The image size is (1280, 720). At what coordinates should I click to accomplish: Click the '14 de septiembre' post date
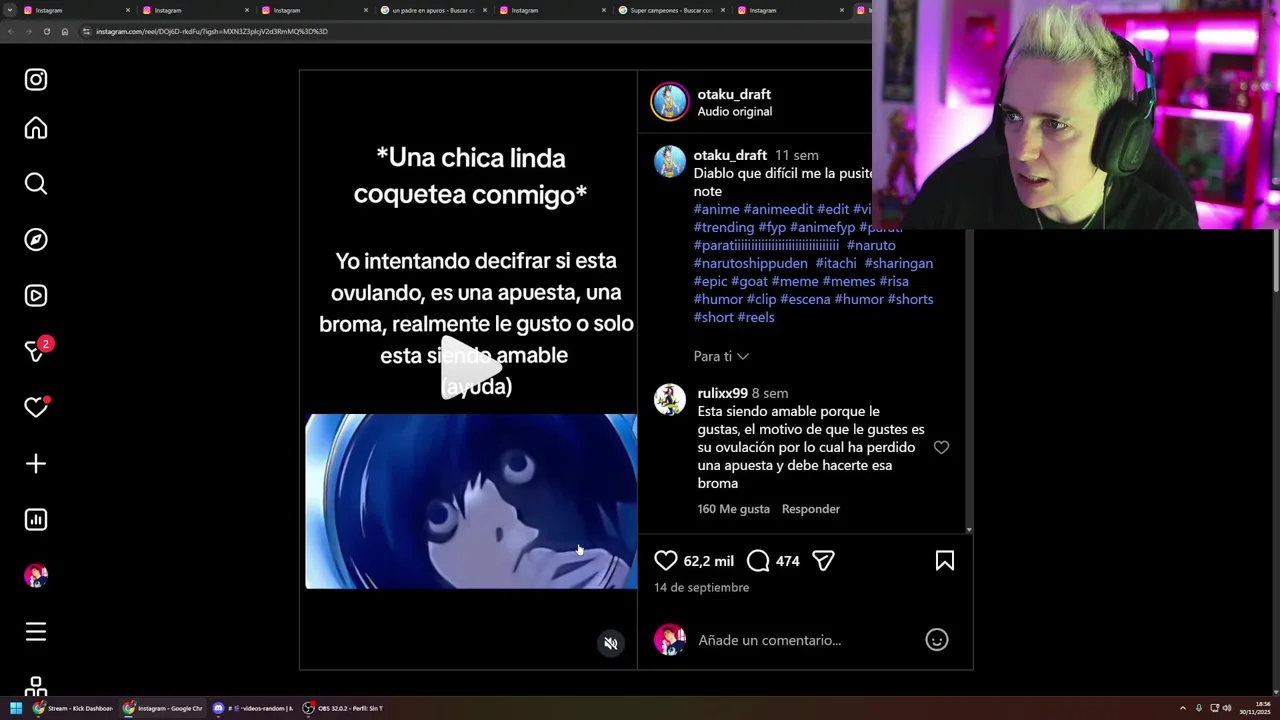pos(701,587)
